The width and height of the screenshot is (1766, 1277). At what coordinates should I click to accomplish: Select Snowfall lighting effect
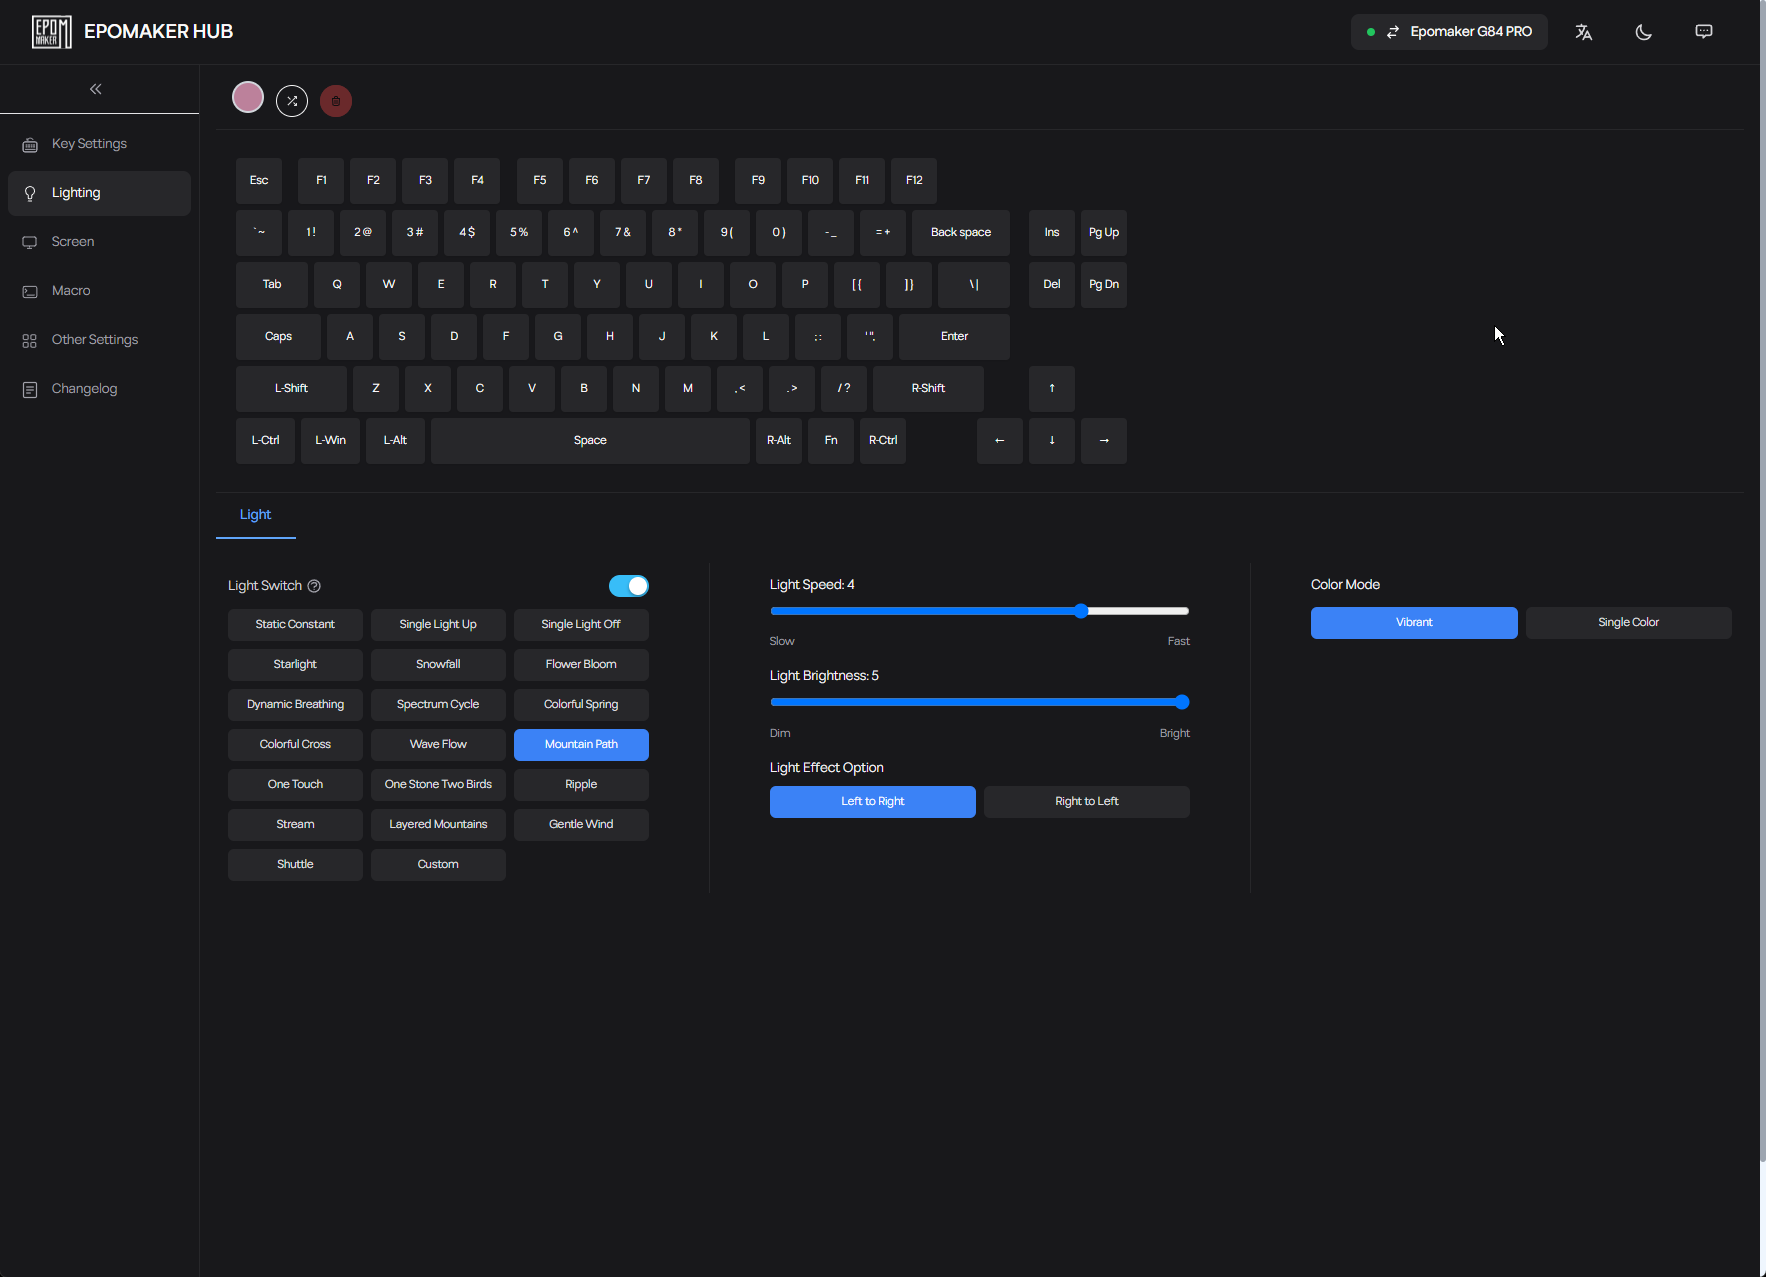pos(438,665)
